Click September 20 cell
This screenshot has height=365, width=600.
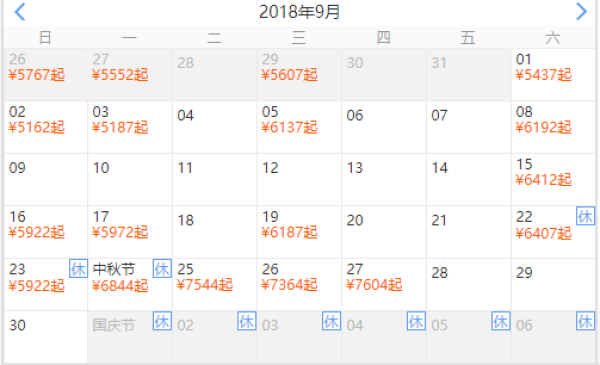(384, 232)
